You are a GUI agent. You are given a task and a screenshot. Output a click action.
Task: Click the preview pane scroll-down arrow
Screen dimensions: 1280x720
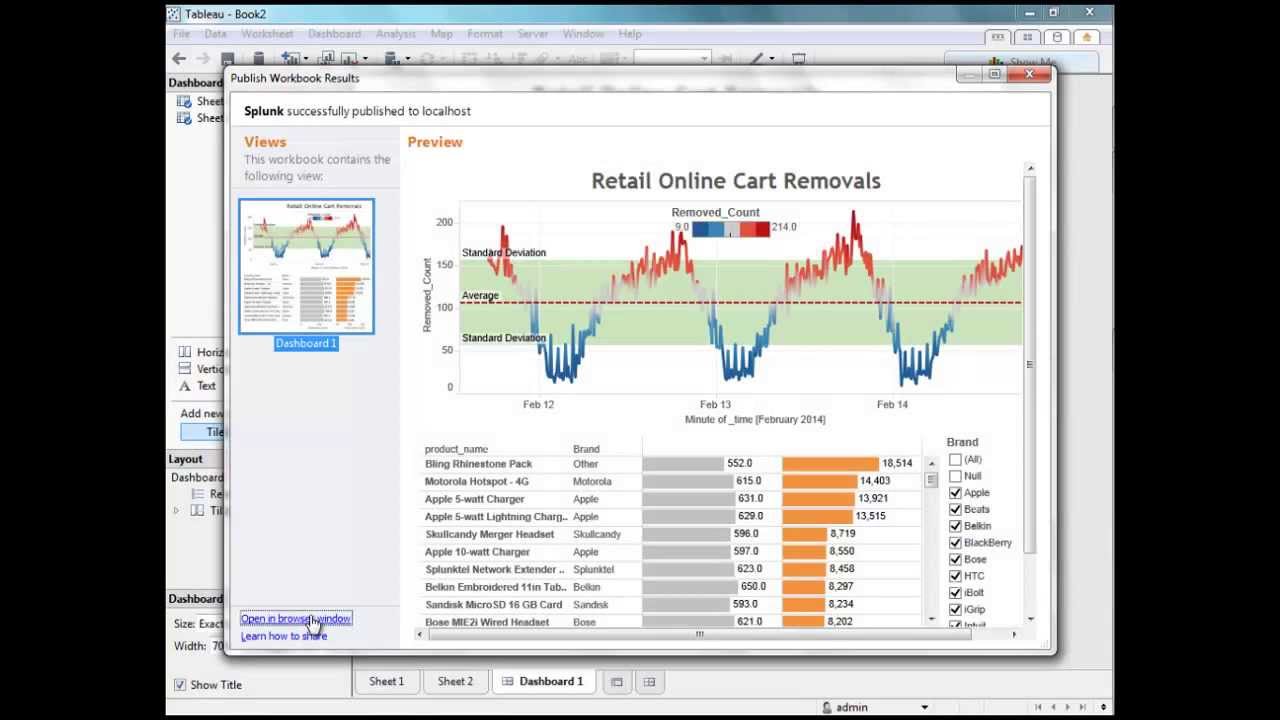1030,619
